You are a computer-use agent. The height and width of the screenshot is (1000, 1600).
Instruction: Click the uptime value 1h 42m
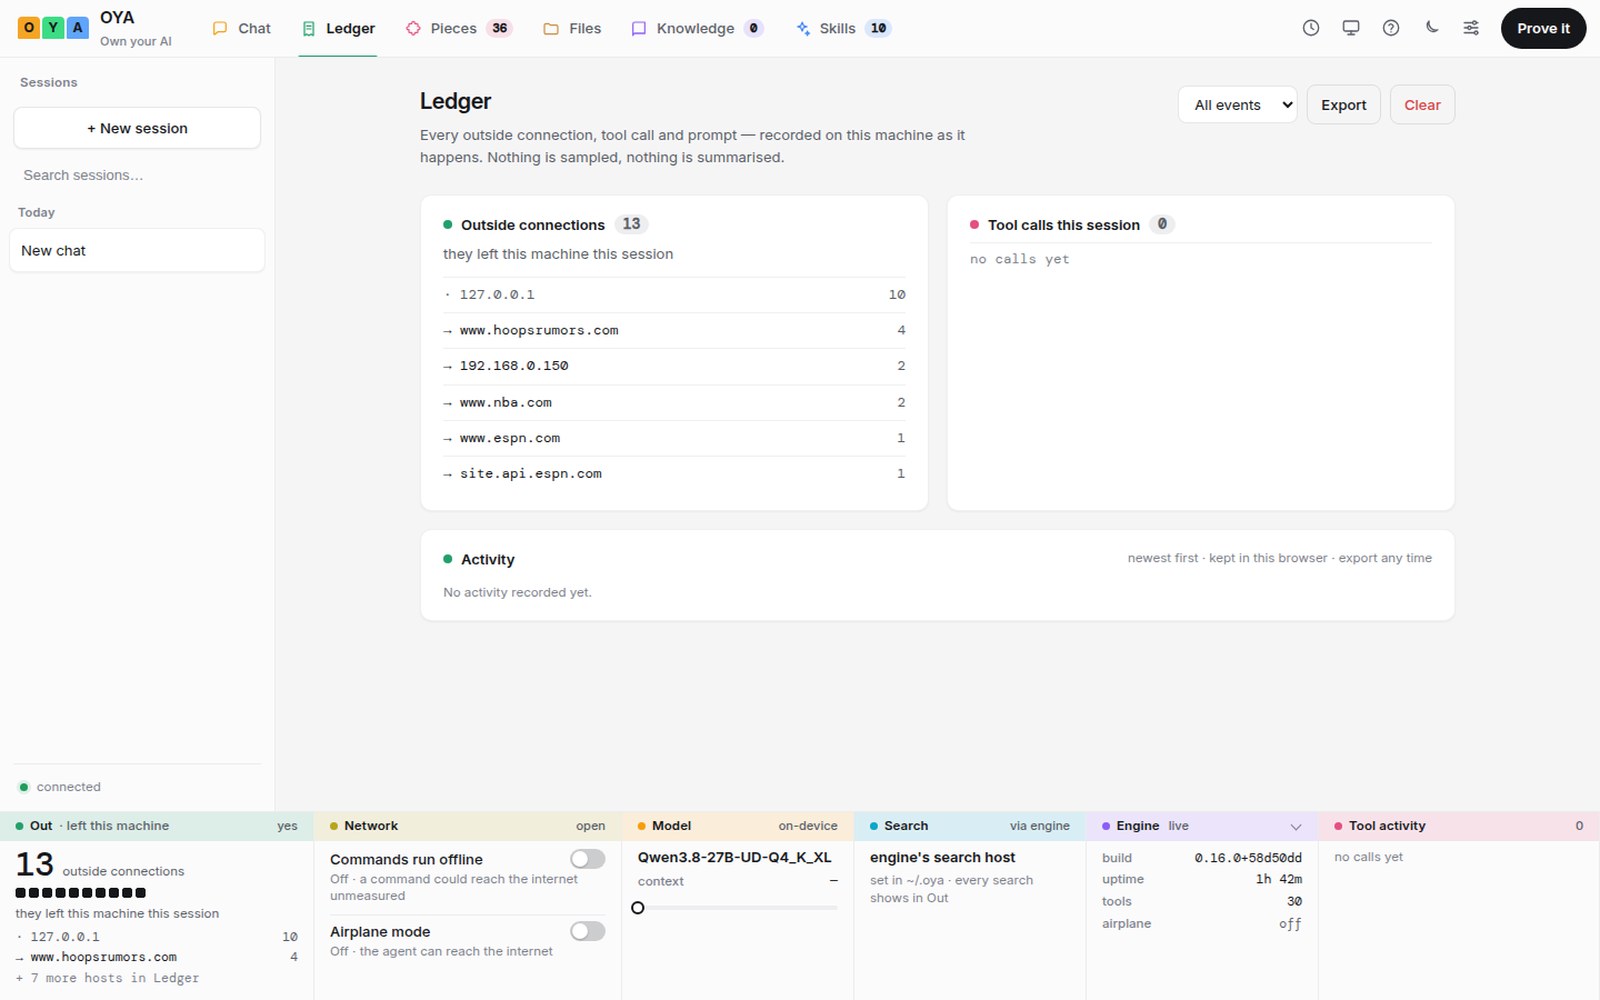1279,879
